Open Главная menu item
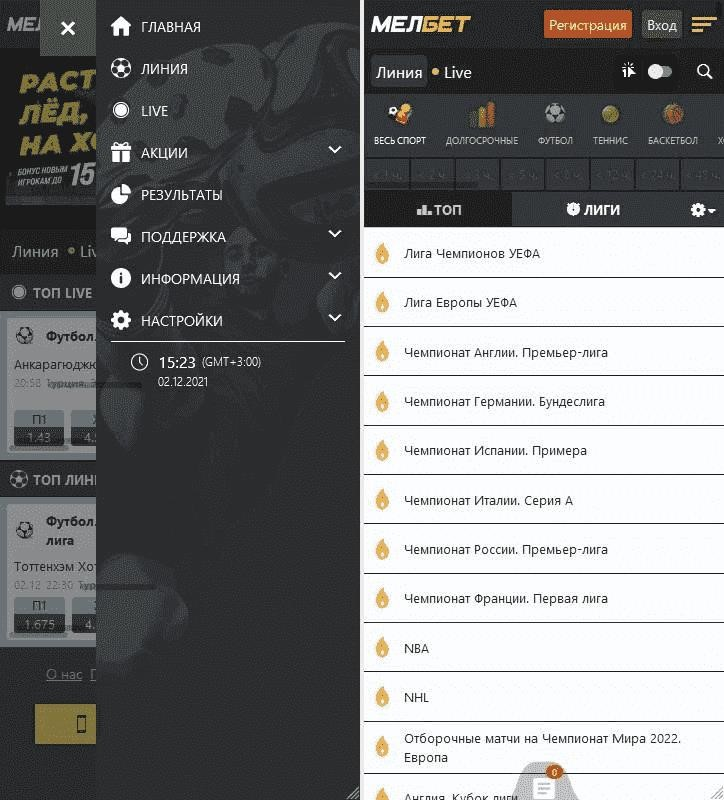This screenshot has height=800, width=724. point(171,27)
